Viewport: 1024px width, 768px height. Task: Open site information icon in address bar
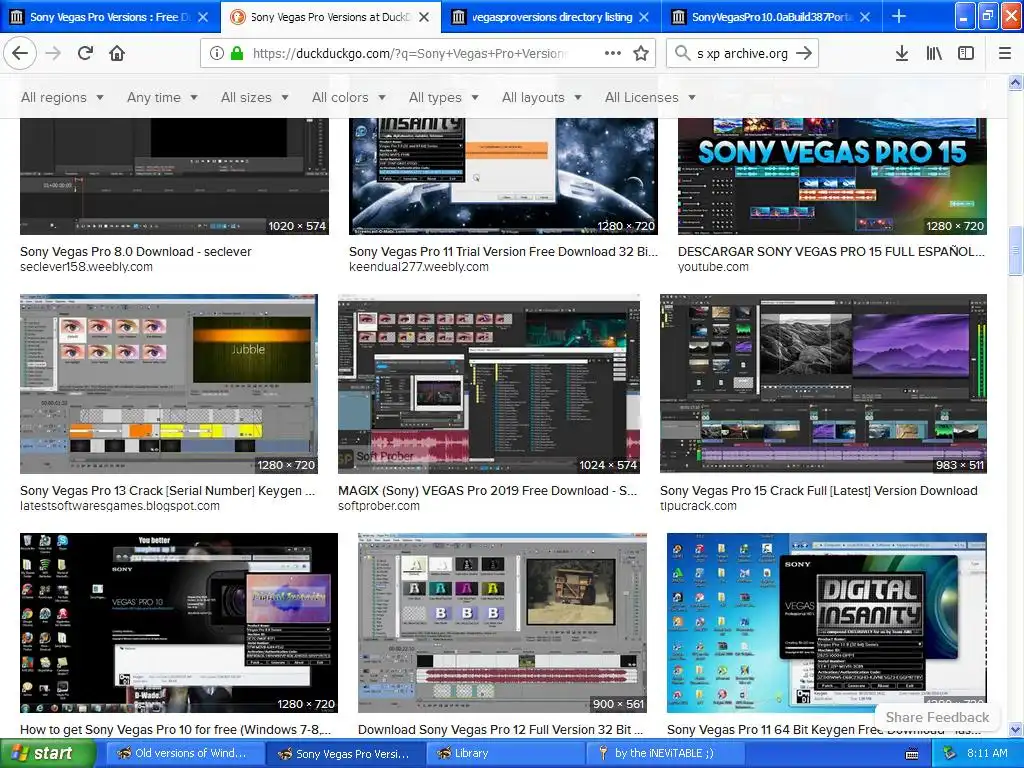click(216, 54)
